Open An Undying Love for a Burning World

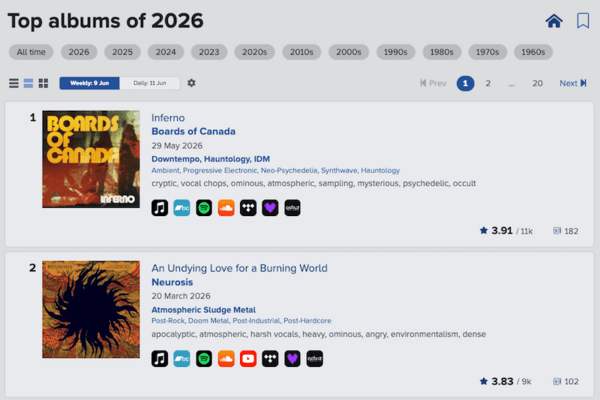[x=240, y=268]
